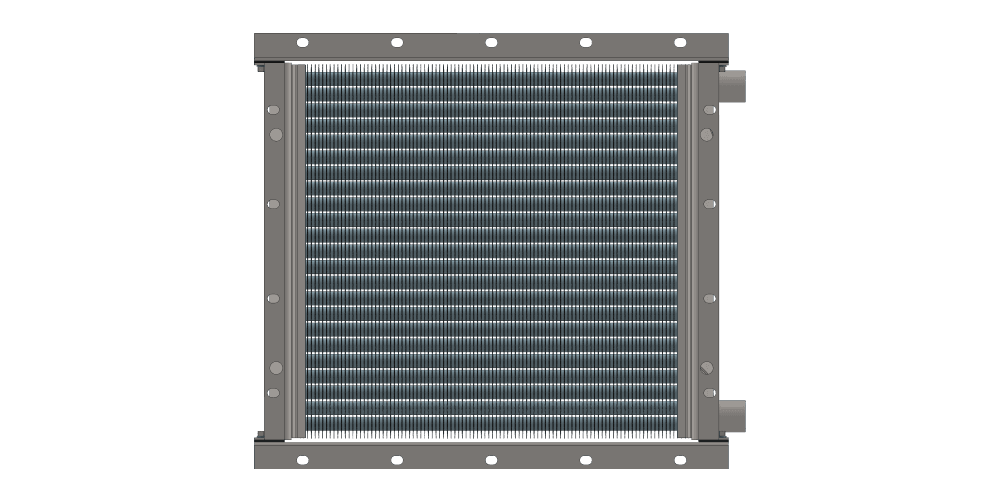
Task: Select the left side frame plate
Action: 272,250
